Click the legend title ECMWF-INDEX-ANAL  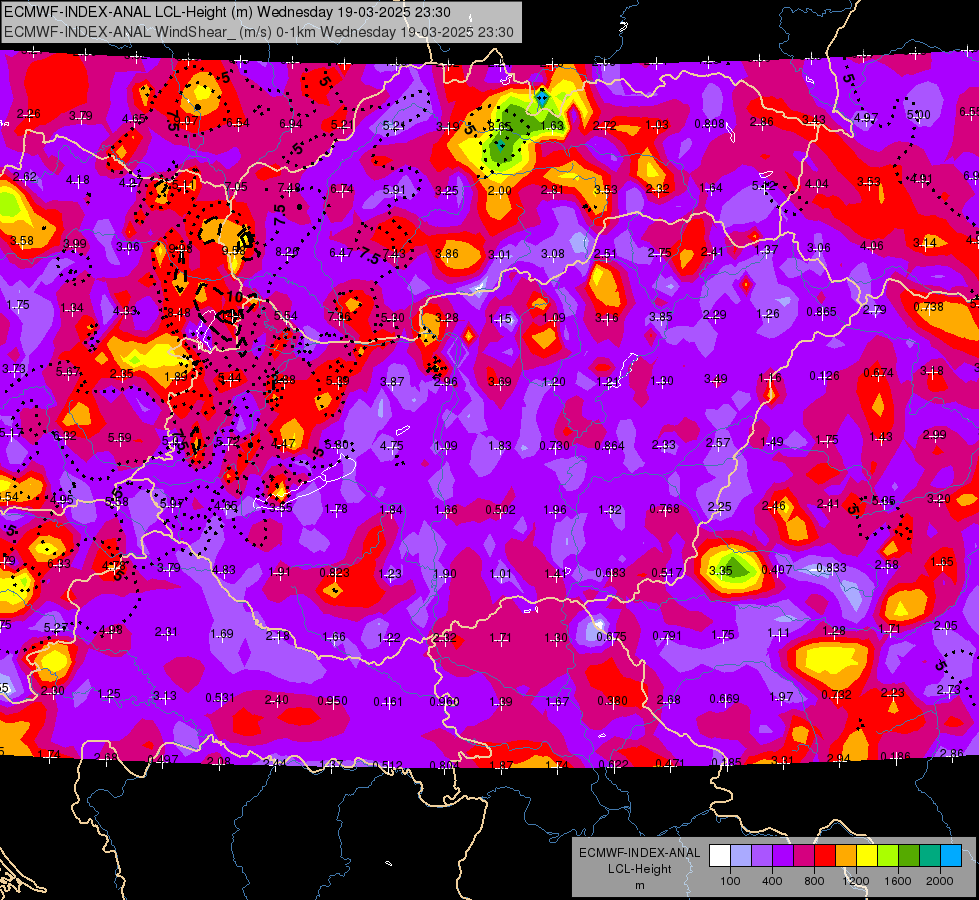click(639, 853)
